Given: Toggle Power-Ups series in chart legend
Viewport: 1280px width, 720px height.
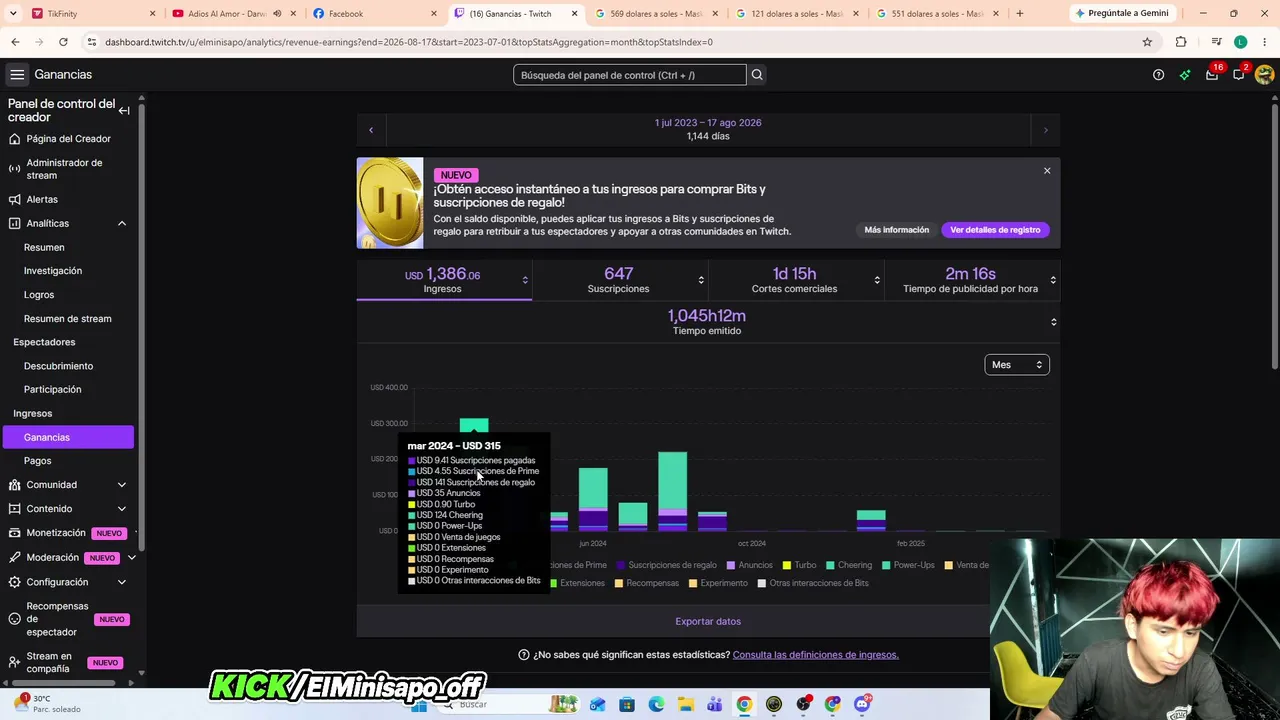Looking at the screenshot, I should (908, 565).
